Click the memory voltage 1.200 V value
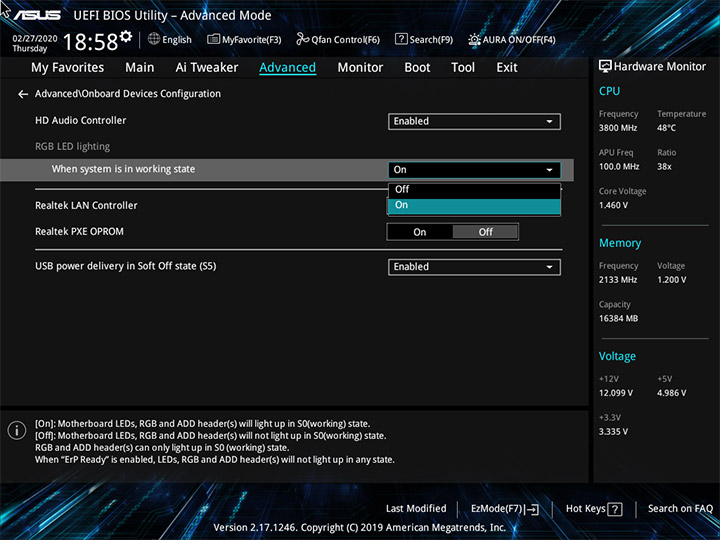Viewport: 720px width, 540px height. [671, 280]
